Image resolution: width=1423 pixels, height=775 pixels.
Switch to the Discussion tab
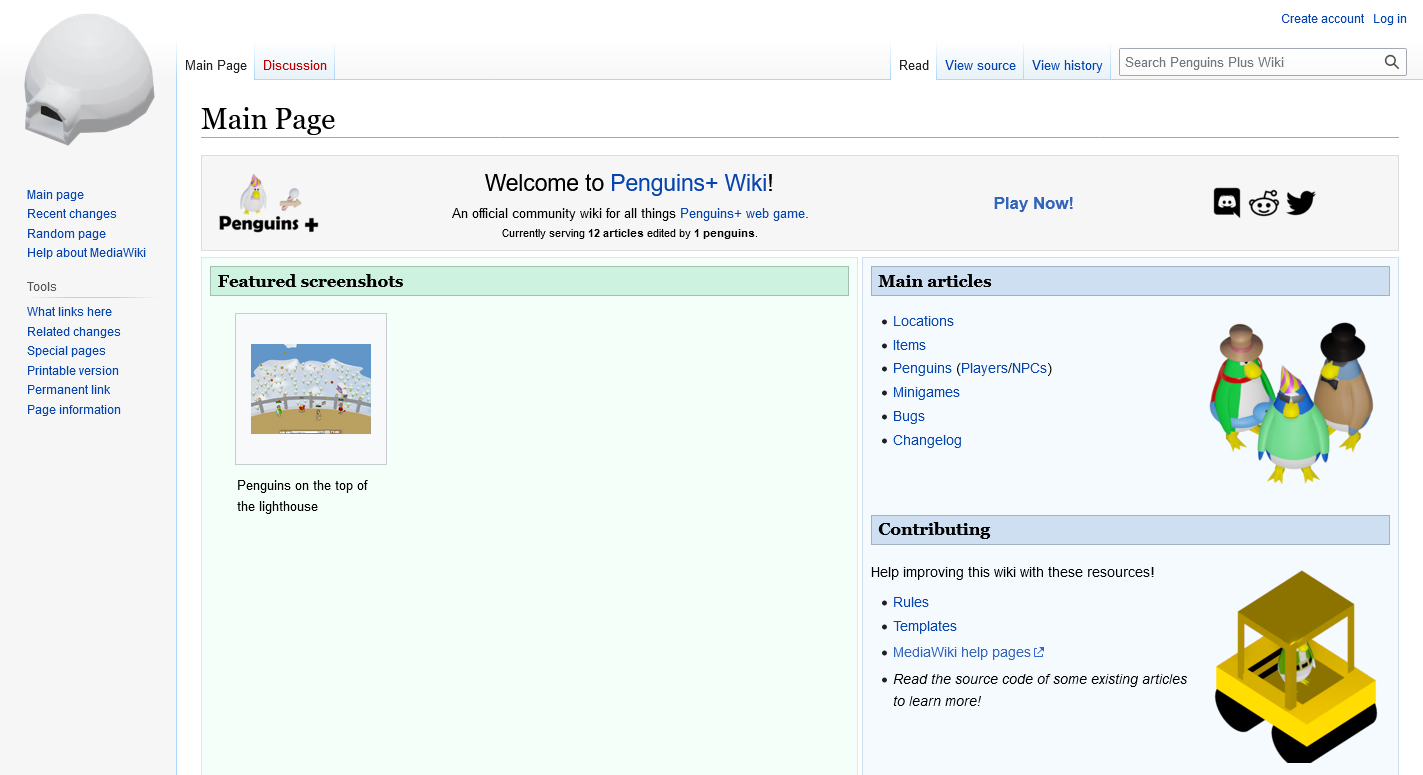click(x=295, y=66)
